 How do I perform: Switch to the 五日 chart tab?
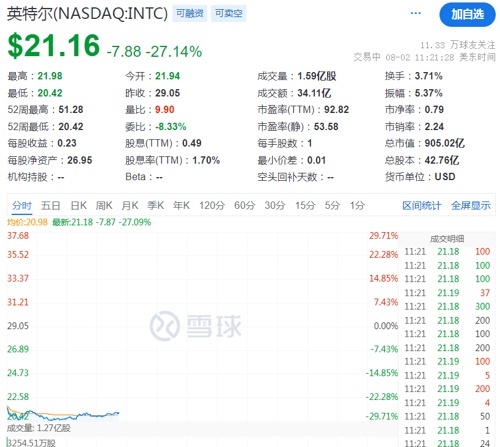click(x=50, y=206)
